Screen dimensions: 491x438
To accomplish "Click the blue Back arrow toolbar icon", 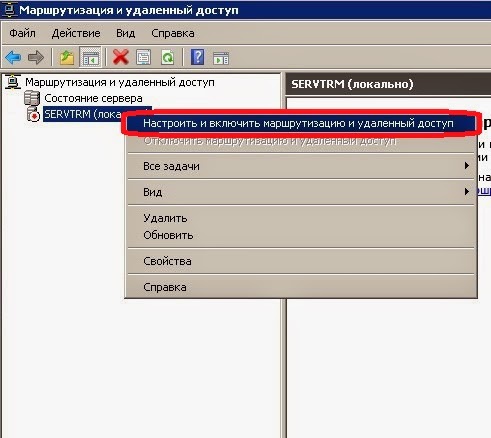I will [13, 58].
